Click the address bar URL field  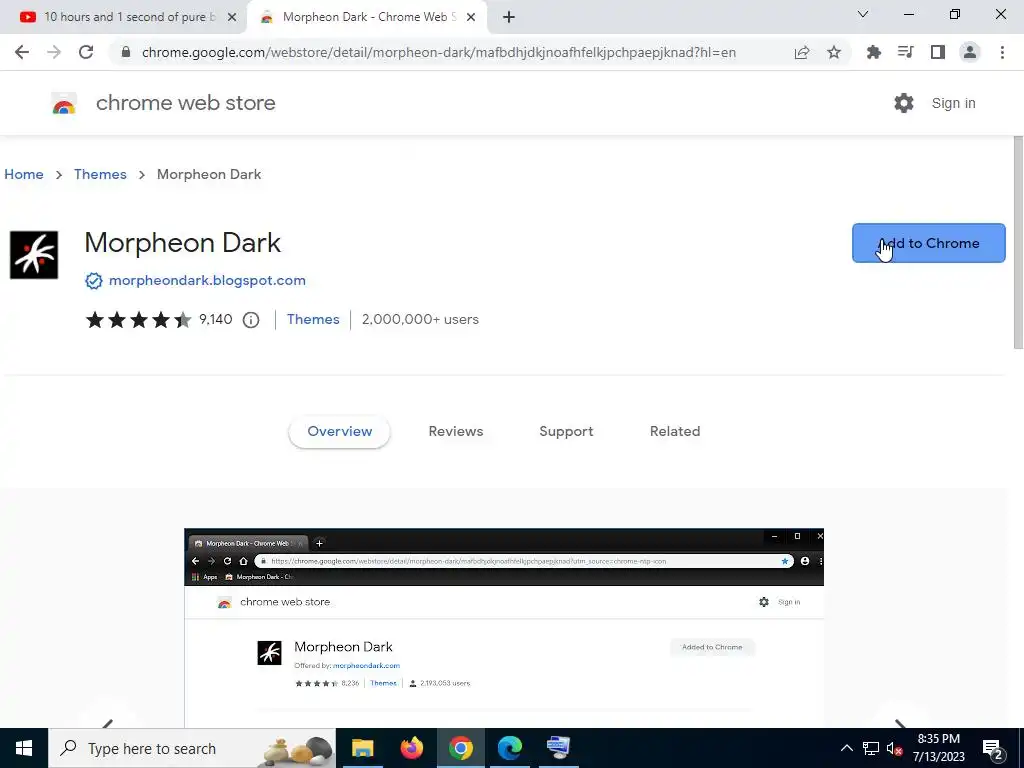click(439, 52)
